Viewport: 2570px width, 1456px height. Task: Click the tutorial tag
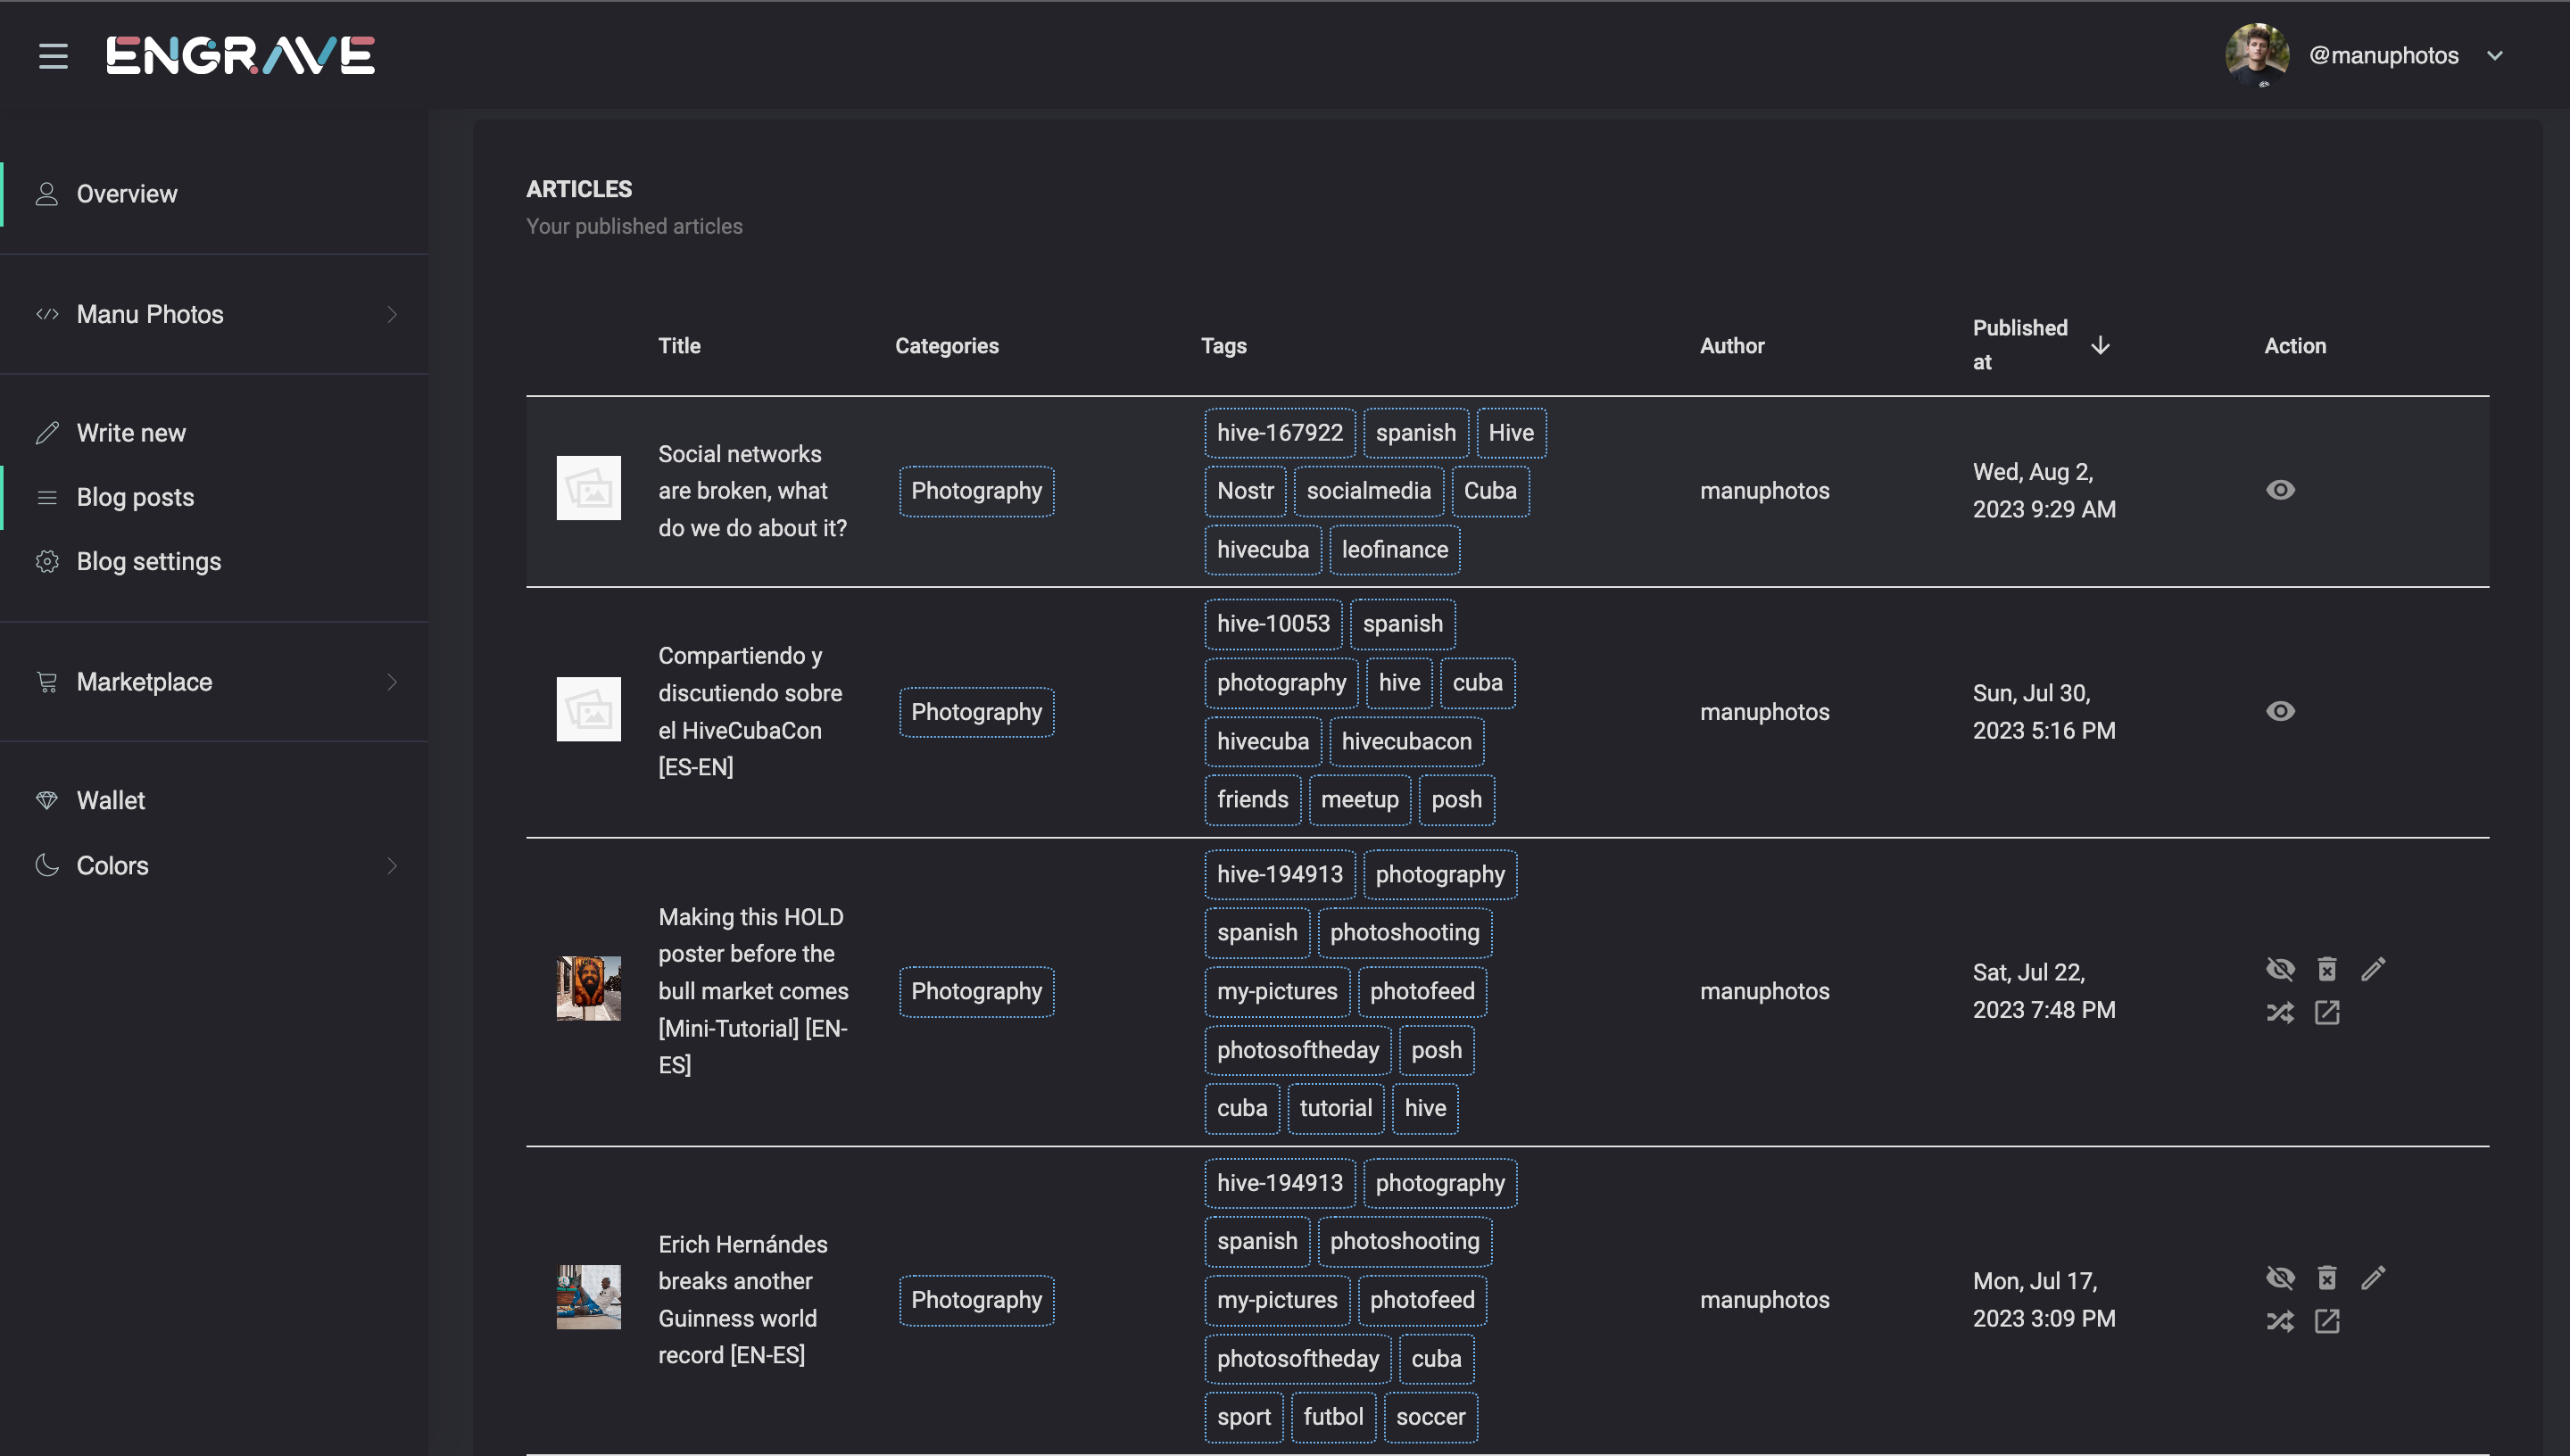pos(1336,1108)
